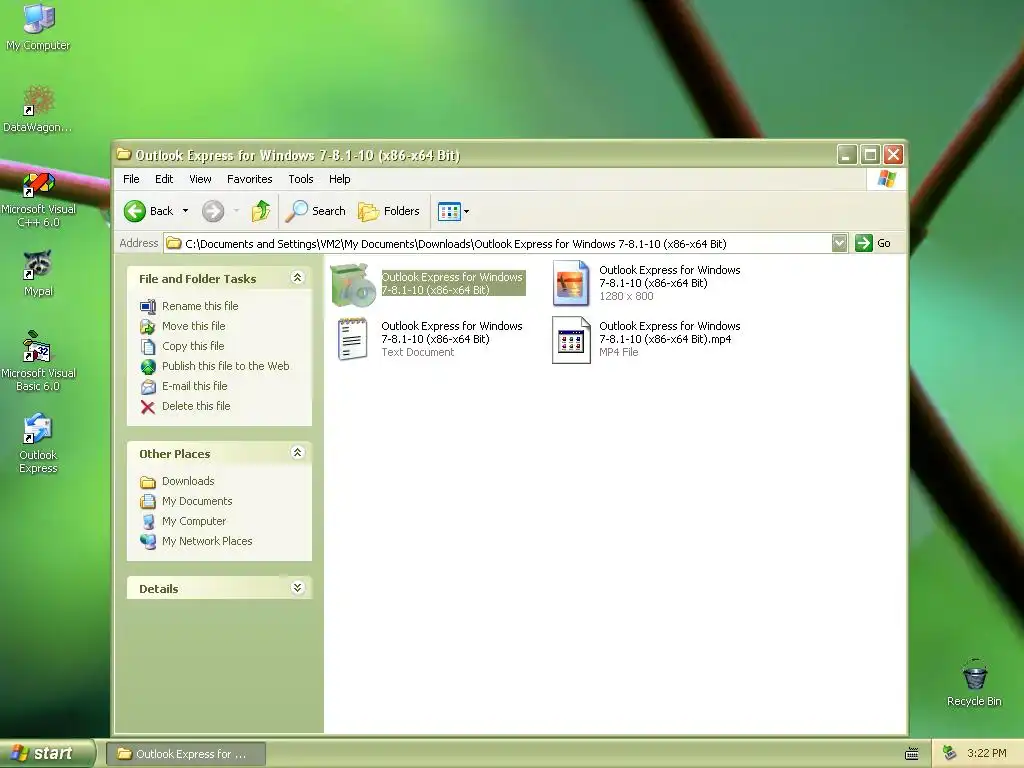Click Copy this file
This screenshot has height=768, width=1024.
coord(193,346)
